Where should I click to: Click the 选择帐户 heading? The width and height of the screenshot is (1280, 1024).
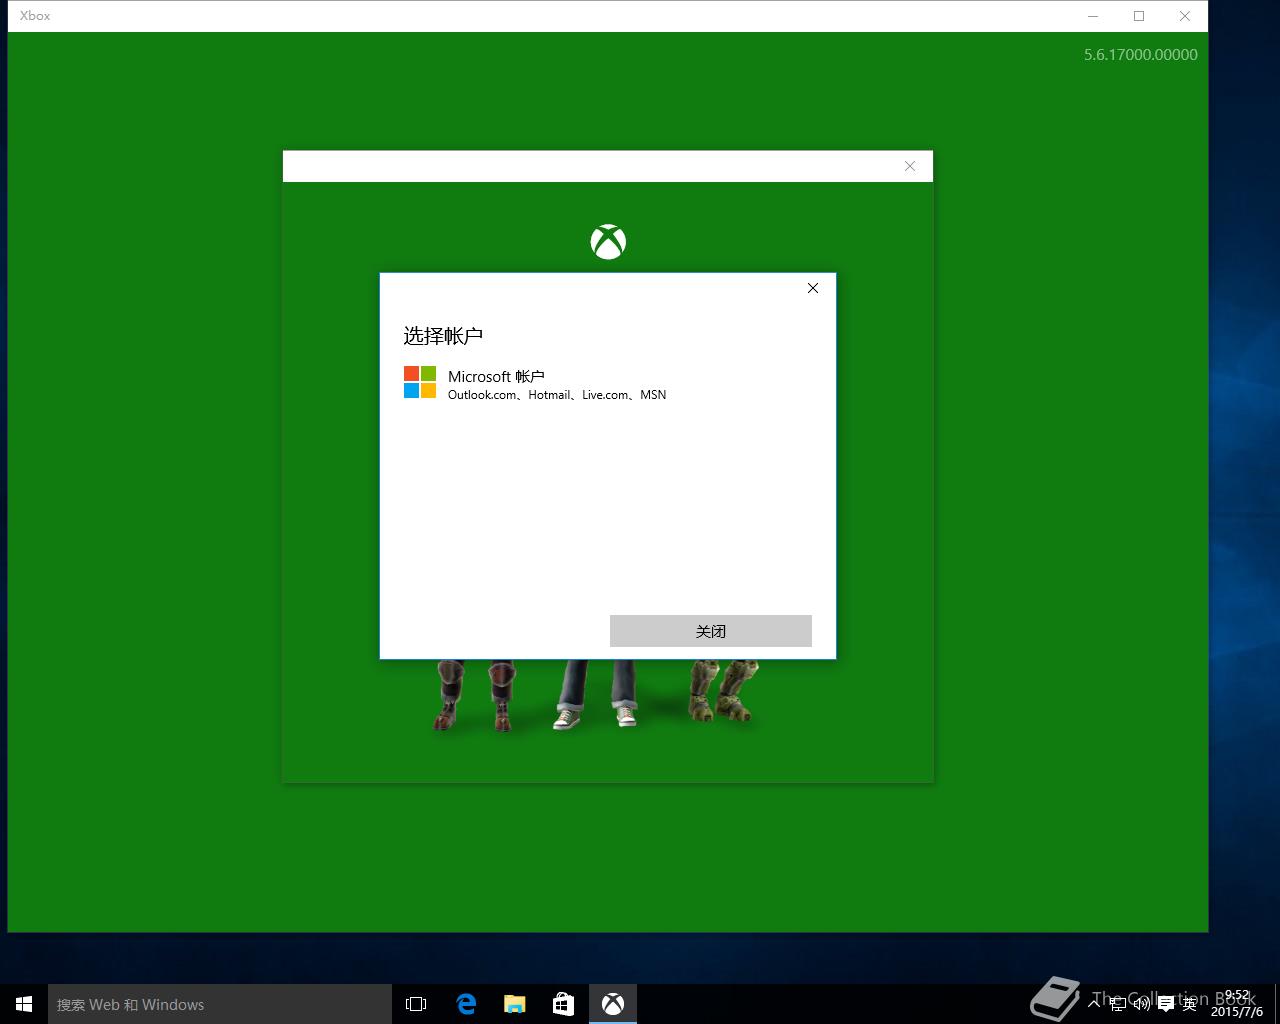pyautogui.click(x=443, y=336)
